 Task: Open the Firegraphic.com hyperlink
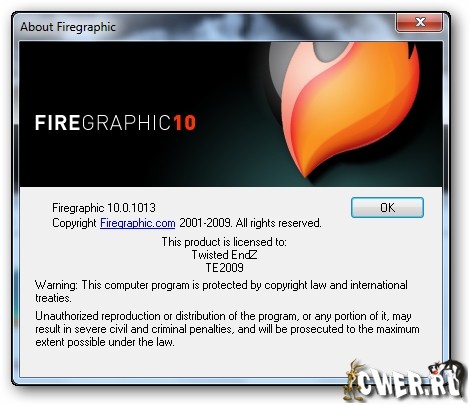point(138,223)
